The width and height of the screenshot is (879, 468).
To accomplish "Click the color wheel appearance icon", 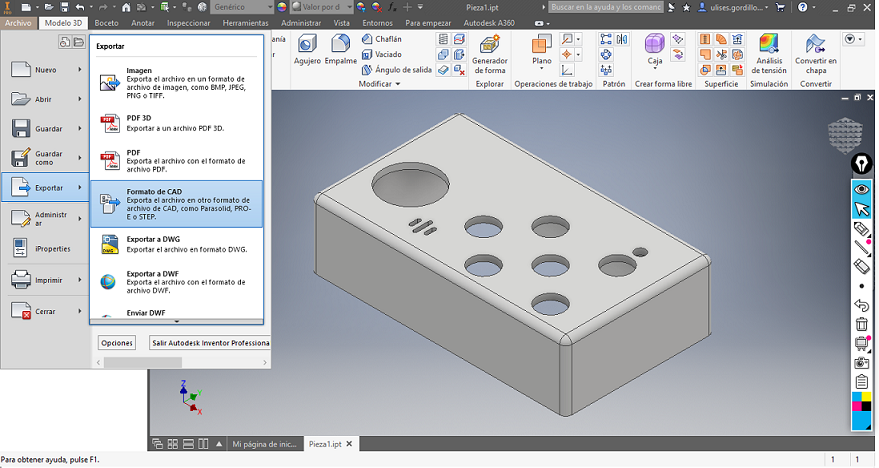I will point(281,7).
